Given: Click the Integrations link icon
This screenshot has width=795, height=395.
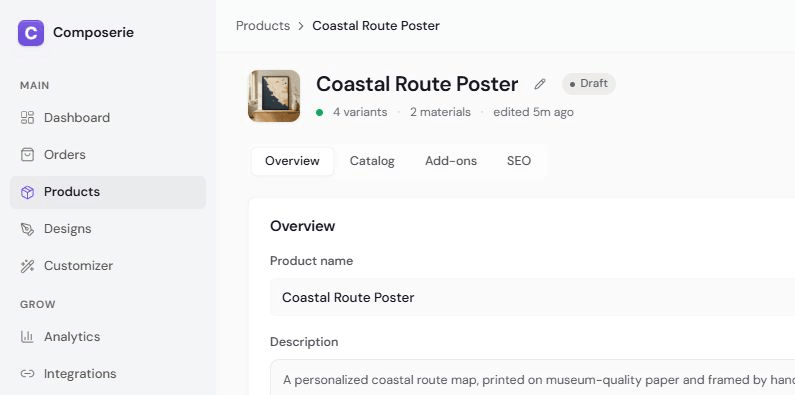Looking at the screenshot, I should pos(27,374).
